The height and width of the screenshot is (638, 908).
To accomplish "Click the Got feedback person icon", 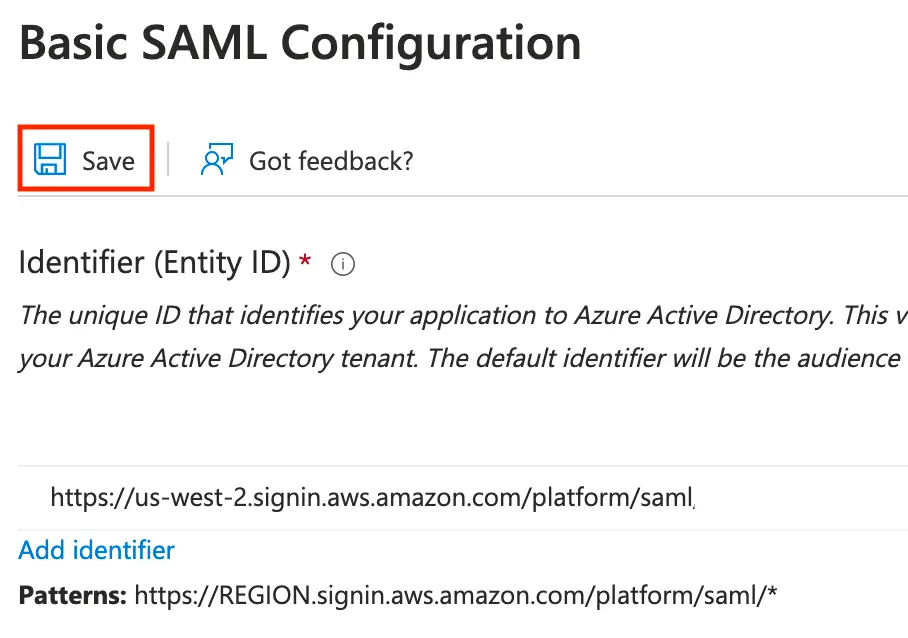I will pos(216,160).
